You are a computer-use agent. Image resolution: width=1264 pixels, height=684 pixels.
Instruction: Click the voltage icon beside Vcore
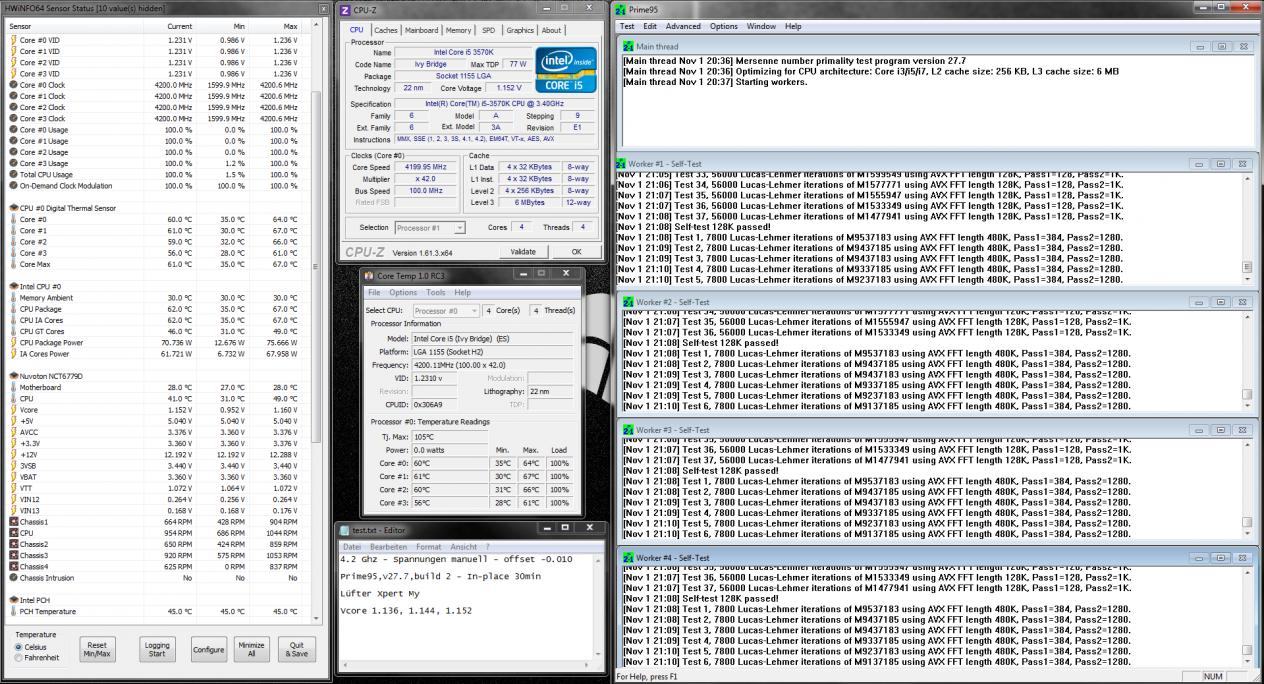[x=13, y=409]
